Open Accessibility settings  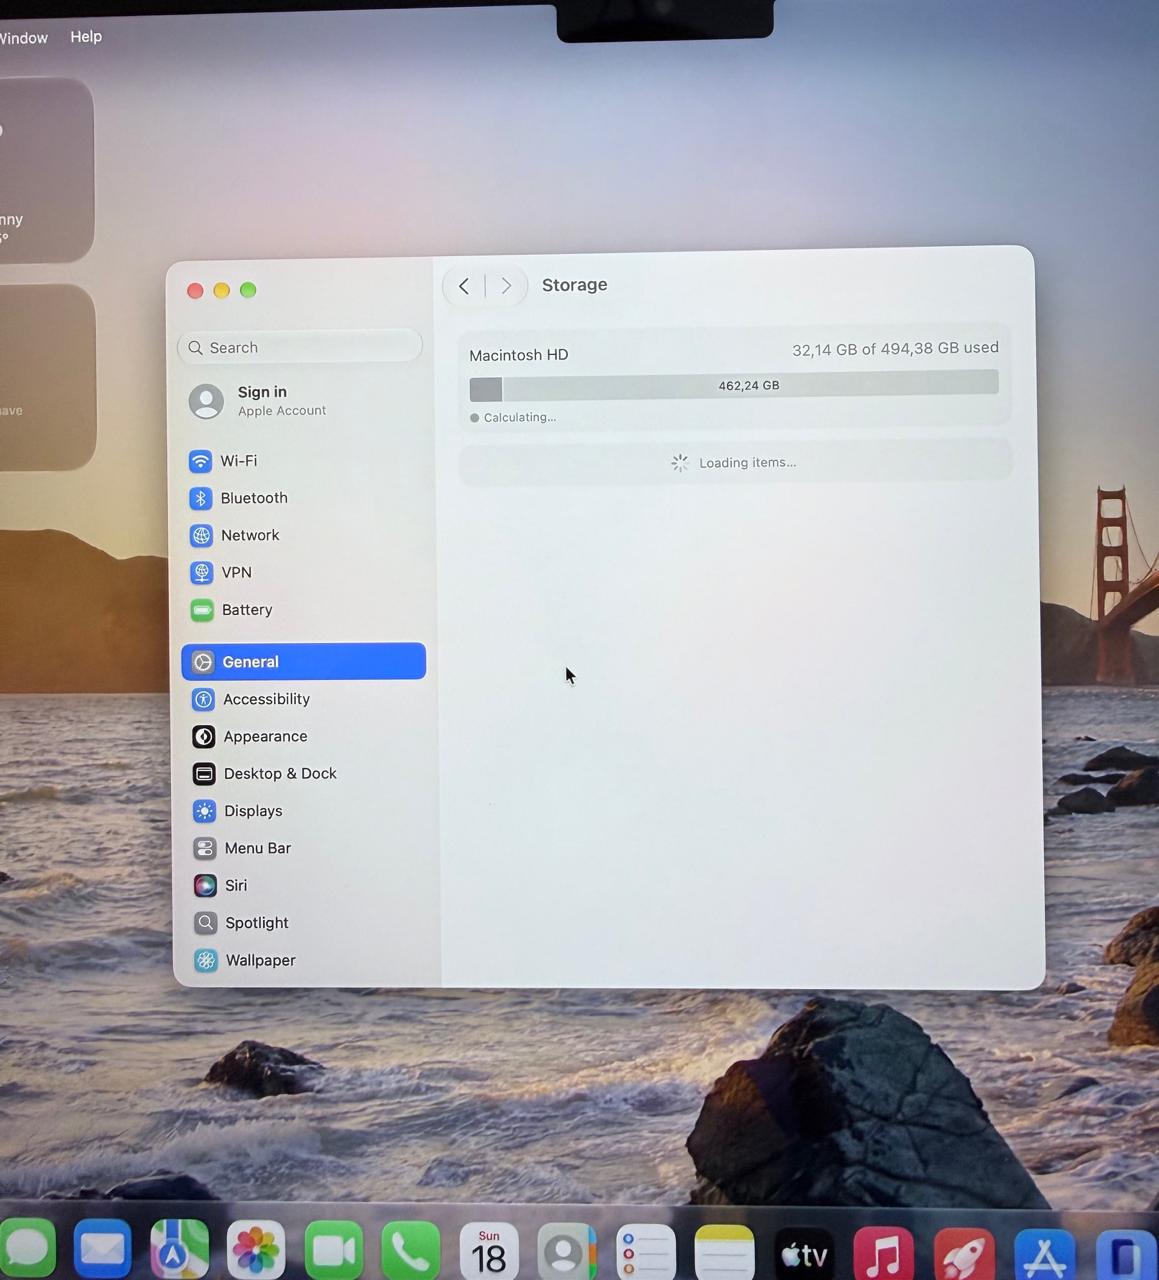[304, 699]
